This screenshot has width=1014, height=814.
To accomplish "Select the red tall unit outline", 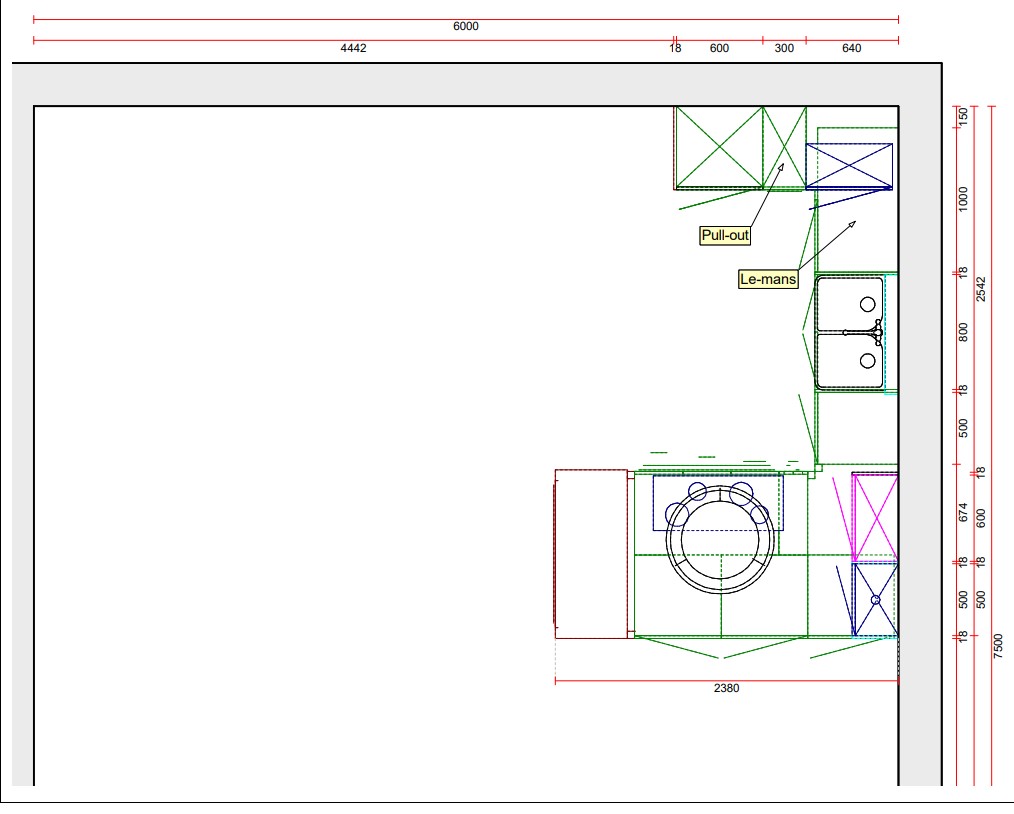I will coord(591,553).
